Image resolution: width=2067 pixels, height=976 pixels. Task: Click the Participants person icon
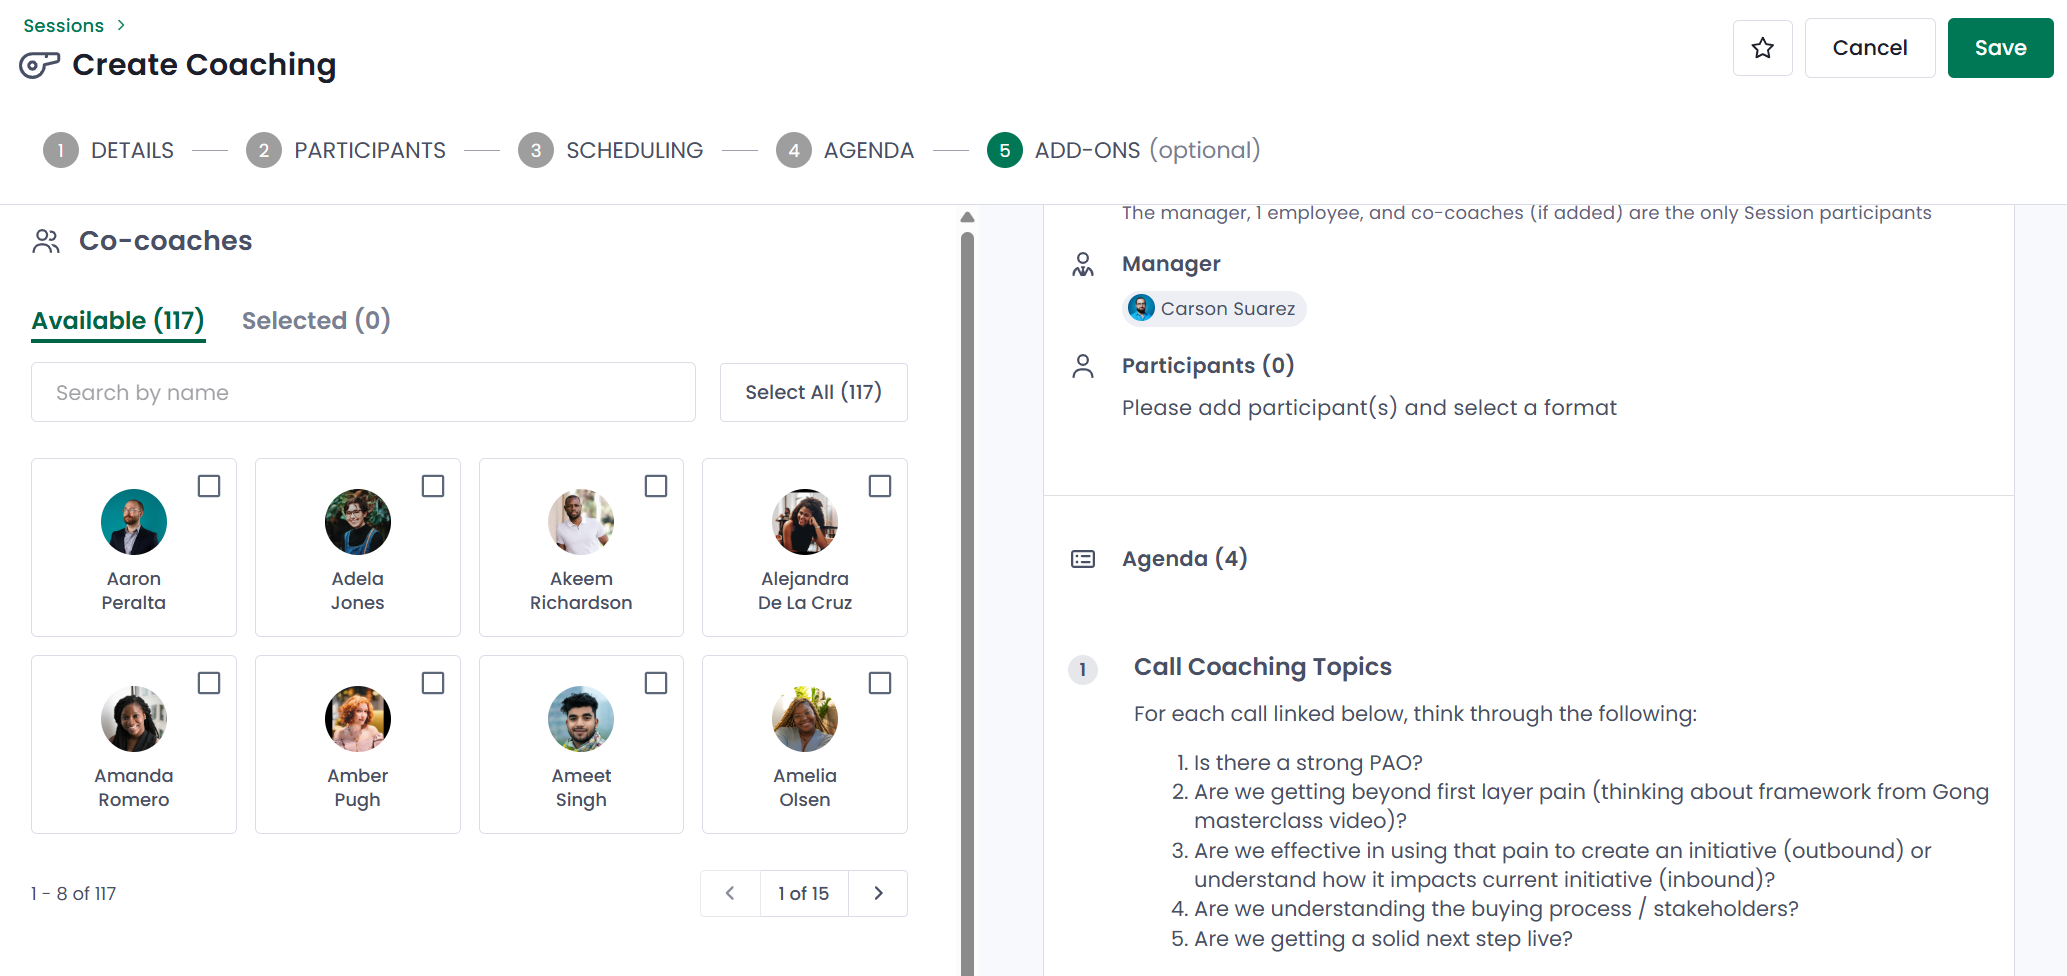tap(1083, 366)
